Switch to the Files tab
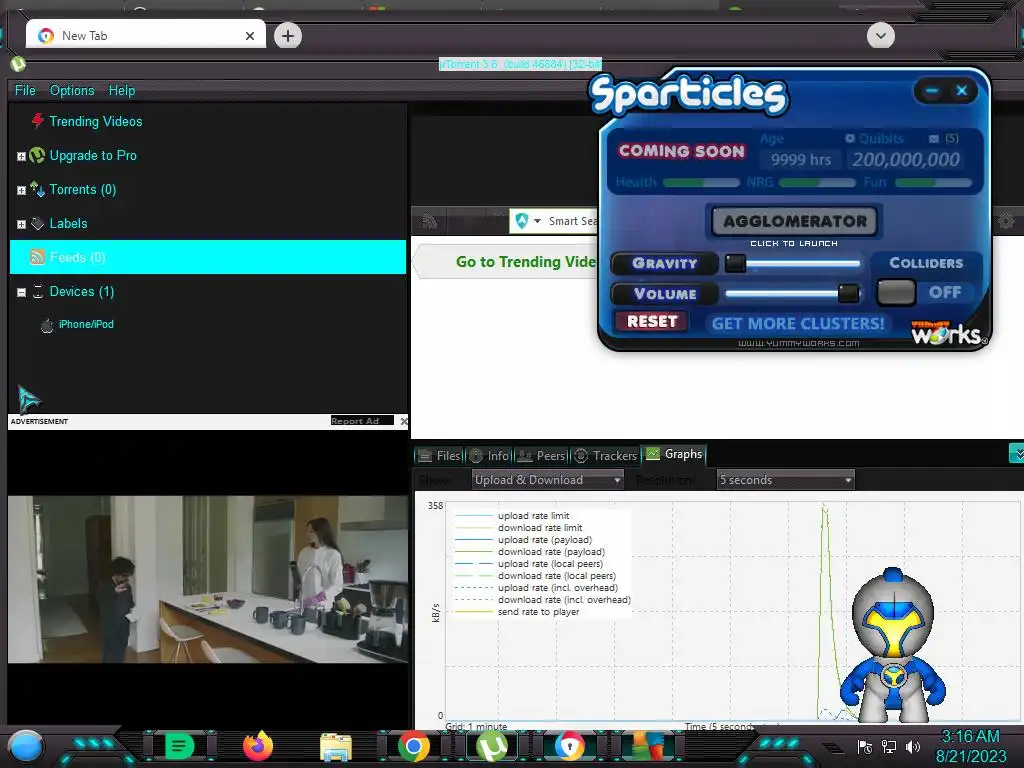This screenshot has width=1024, height=768. pos(440,455)
